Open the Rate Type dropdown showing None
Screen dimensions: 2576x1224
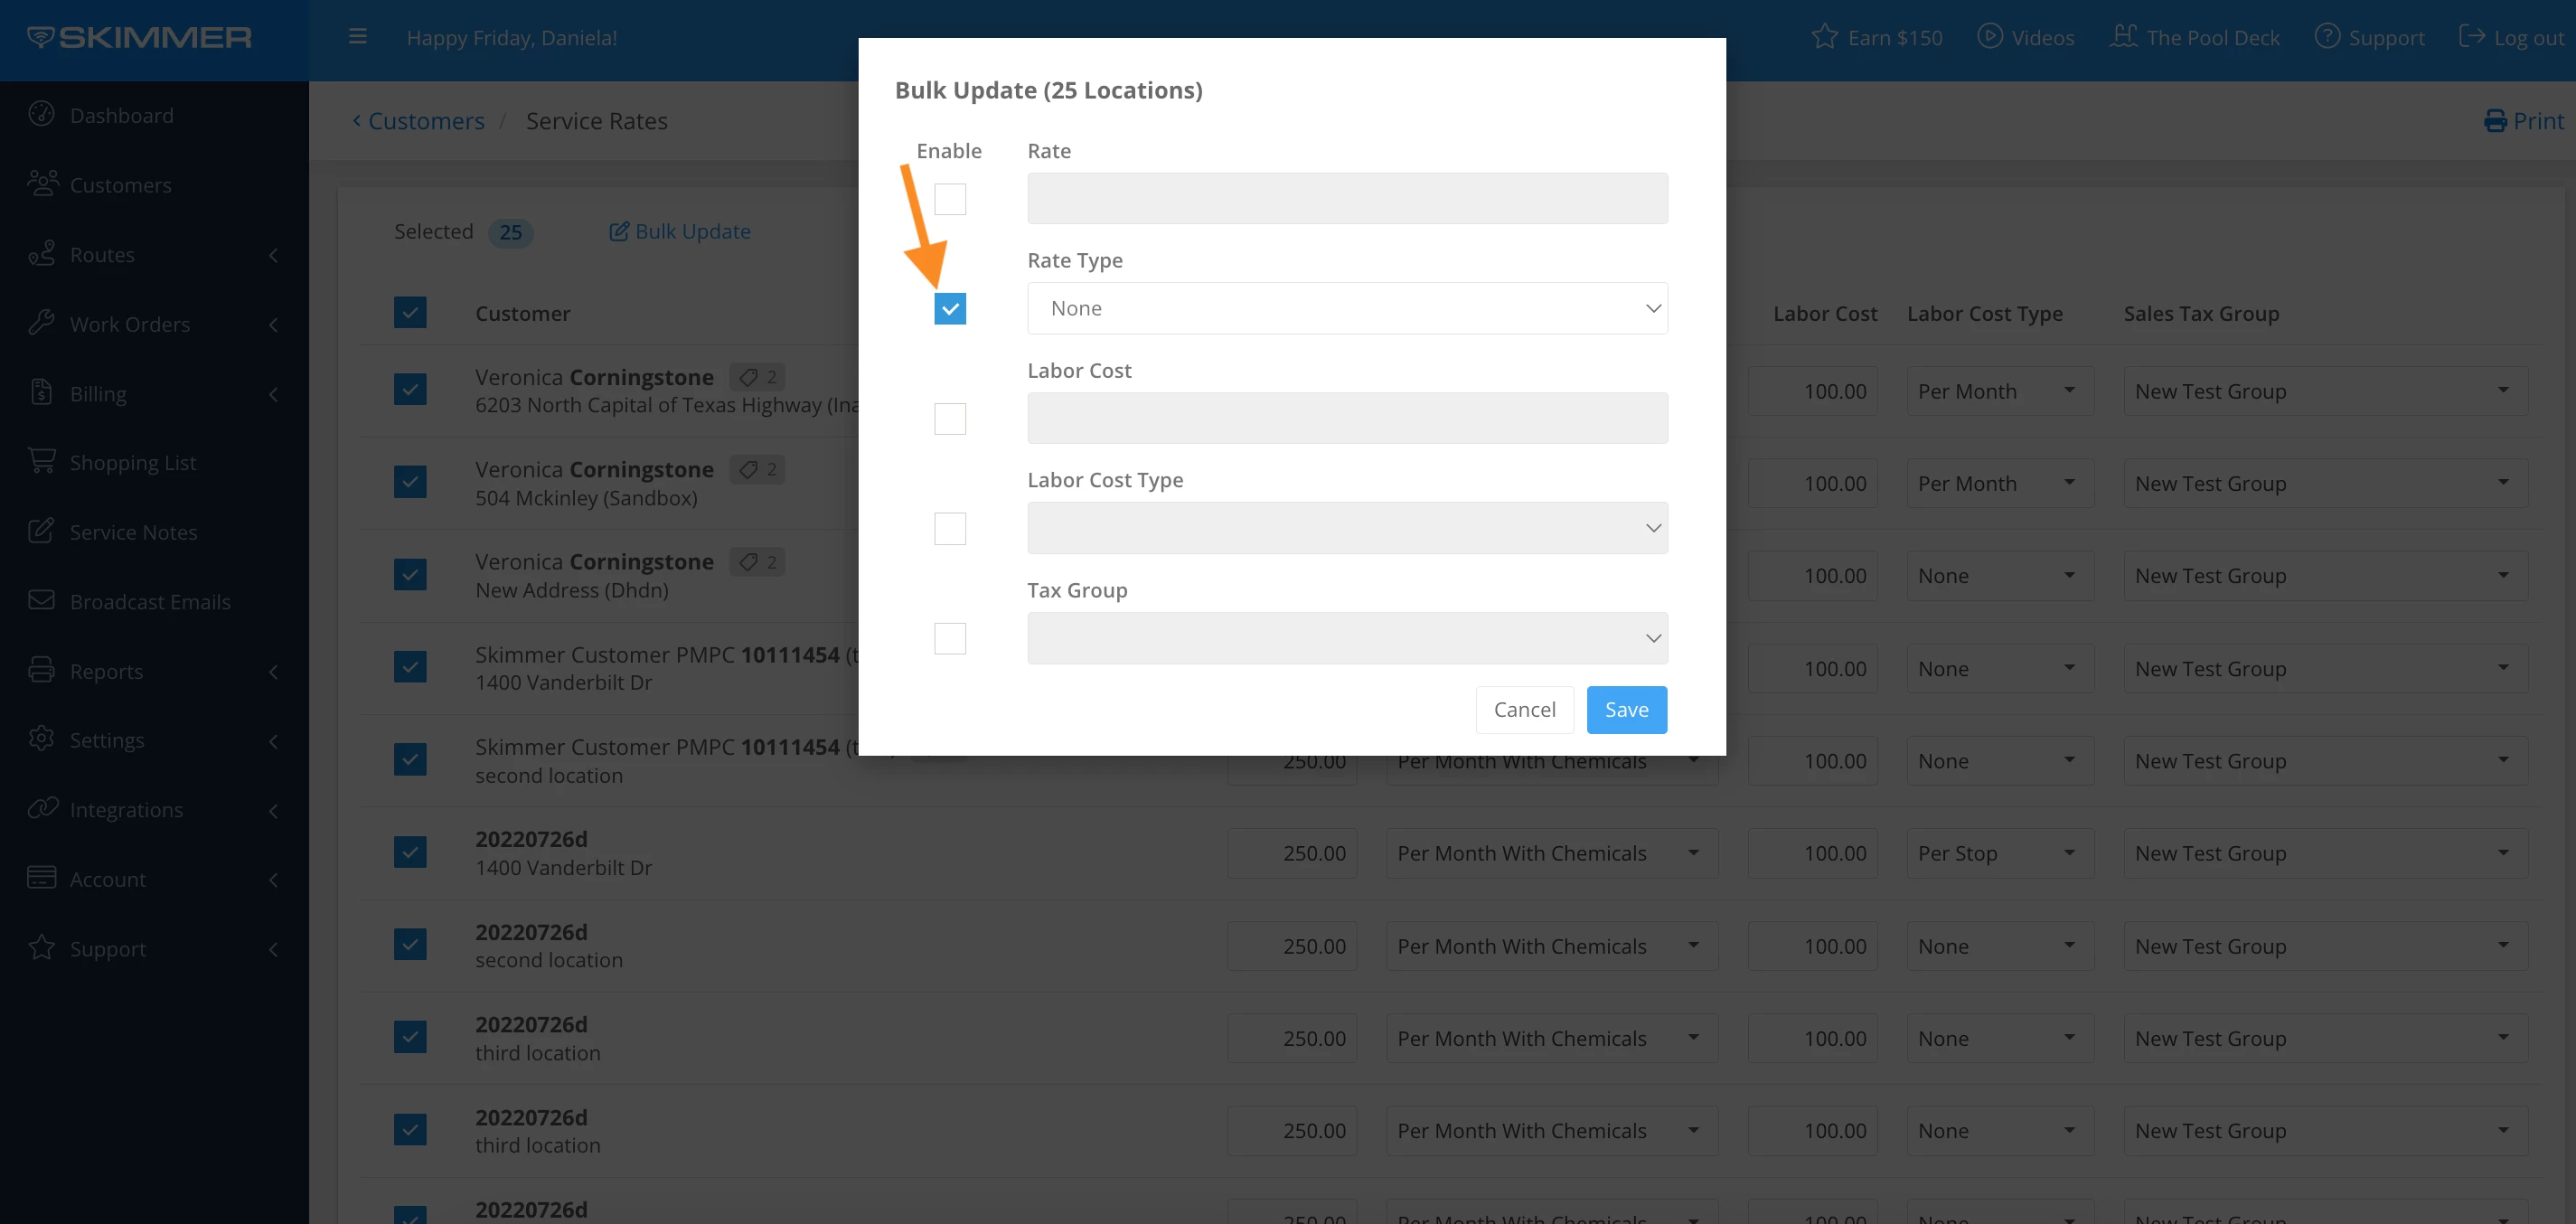tap(1346, 308)
